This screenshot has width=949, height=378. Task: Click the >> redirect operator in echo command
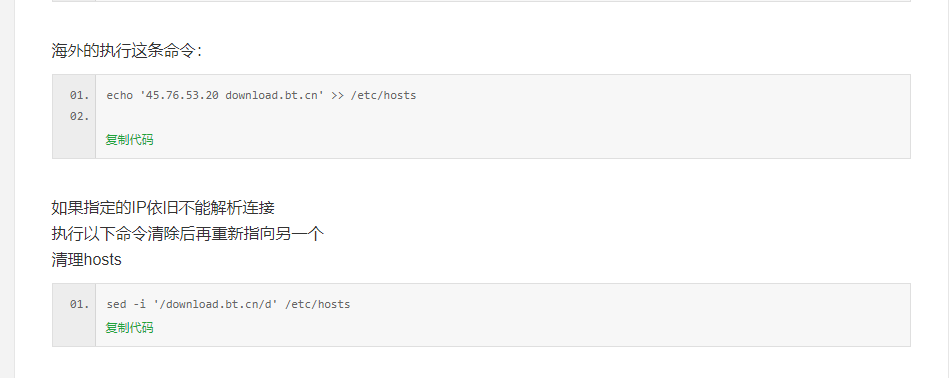point(337,96)
